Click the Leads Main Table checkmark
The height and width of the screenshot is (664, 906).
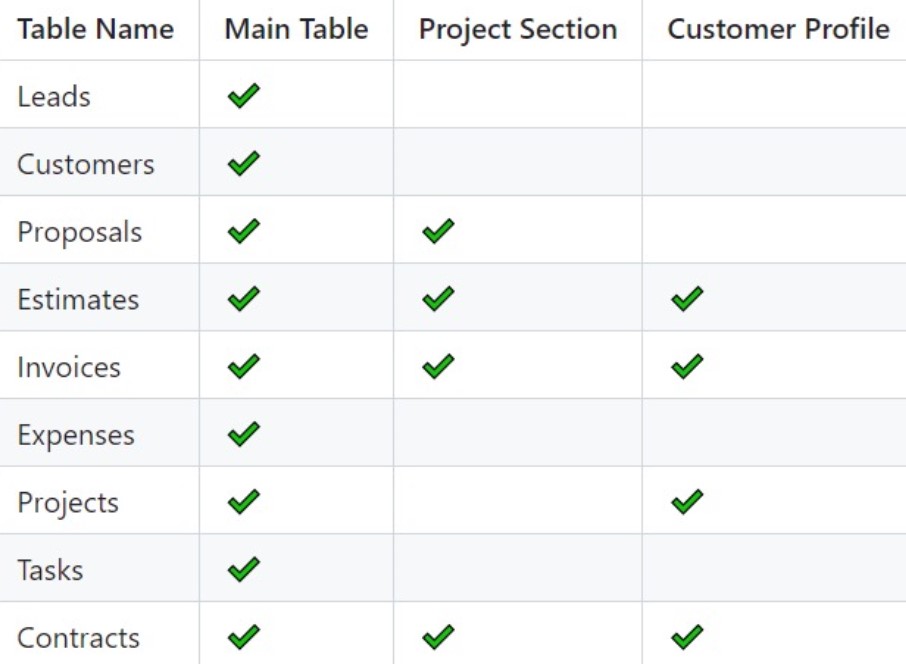click(x=244, y=96)
